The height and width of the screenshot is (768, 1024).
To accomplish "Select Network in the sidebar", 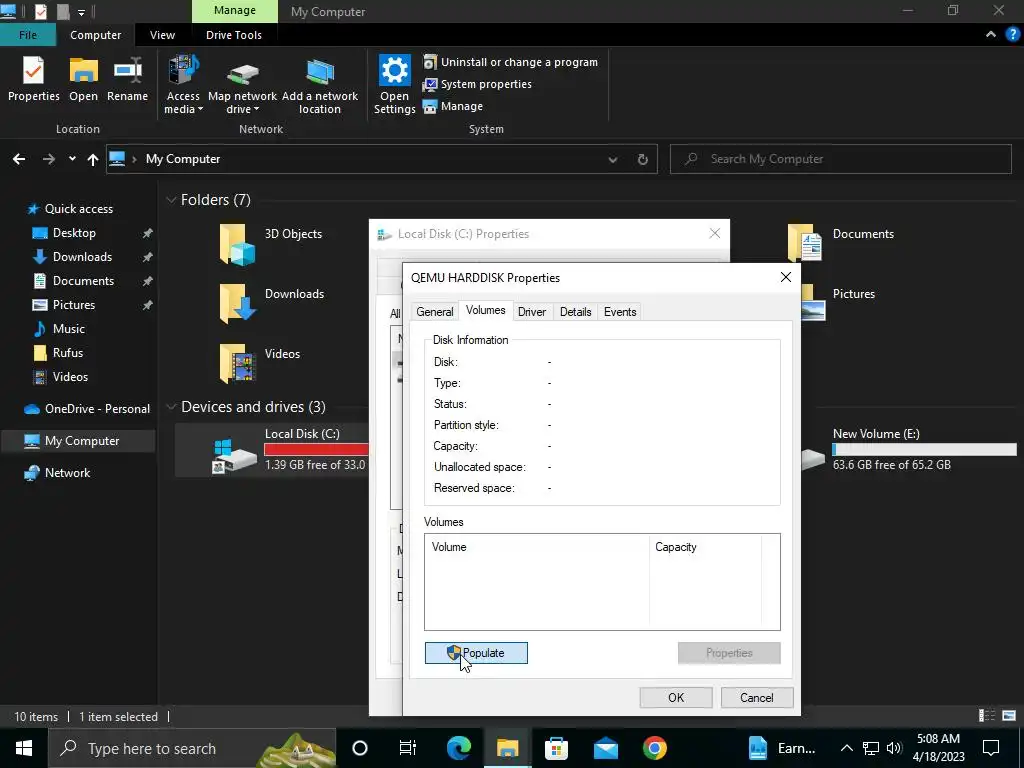I will 67,473.
